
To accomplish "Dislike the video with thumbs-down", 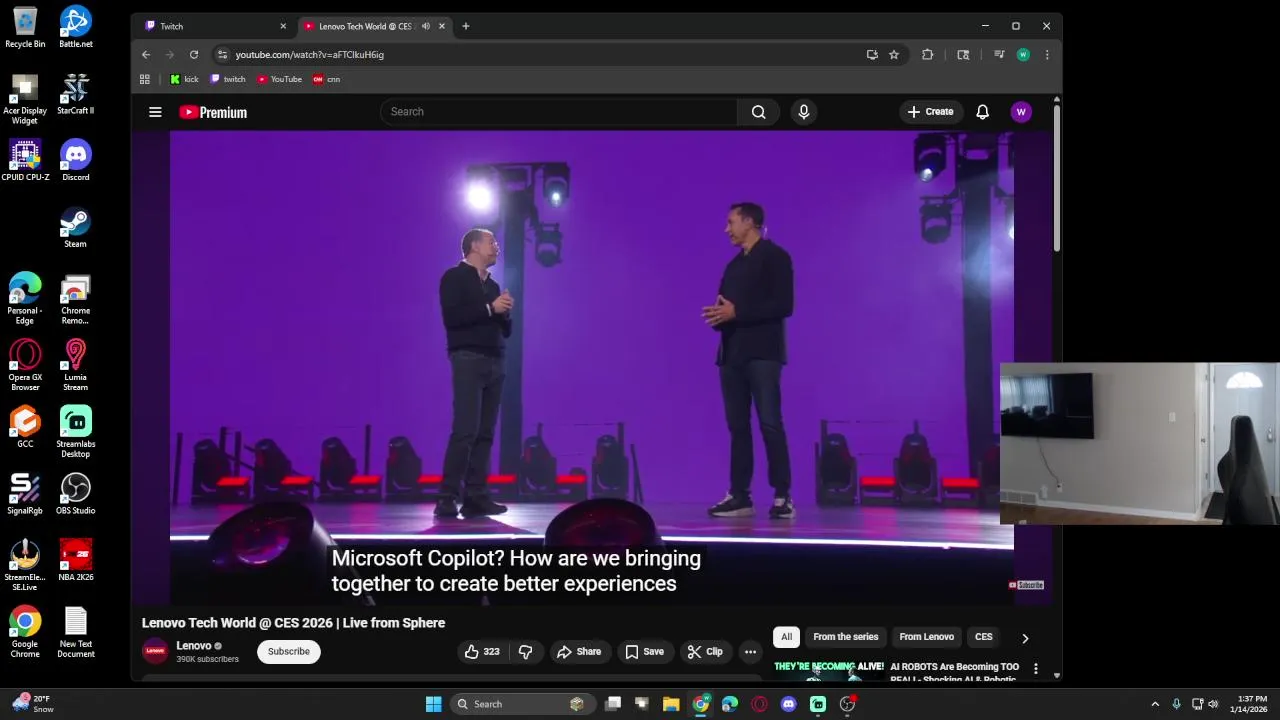I will (x=525, y=652).
